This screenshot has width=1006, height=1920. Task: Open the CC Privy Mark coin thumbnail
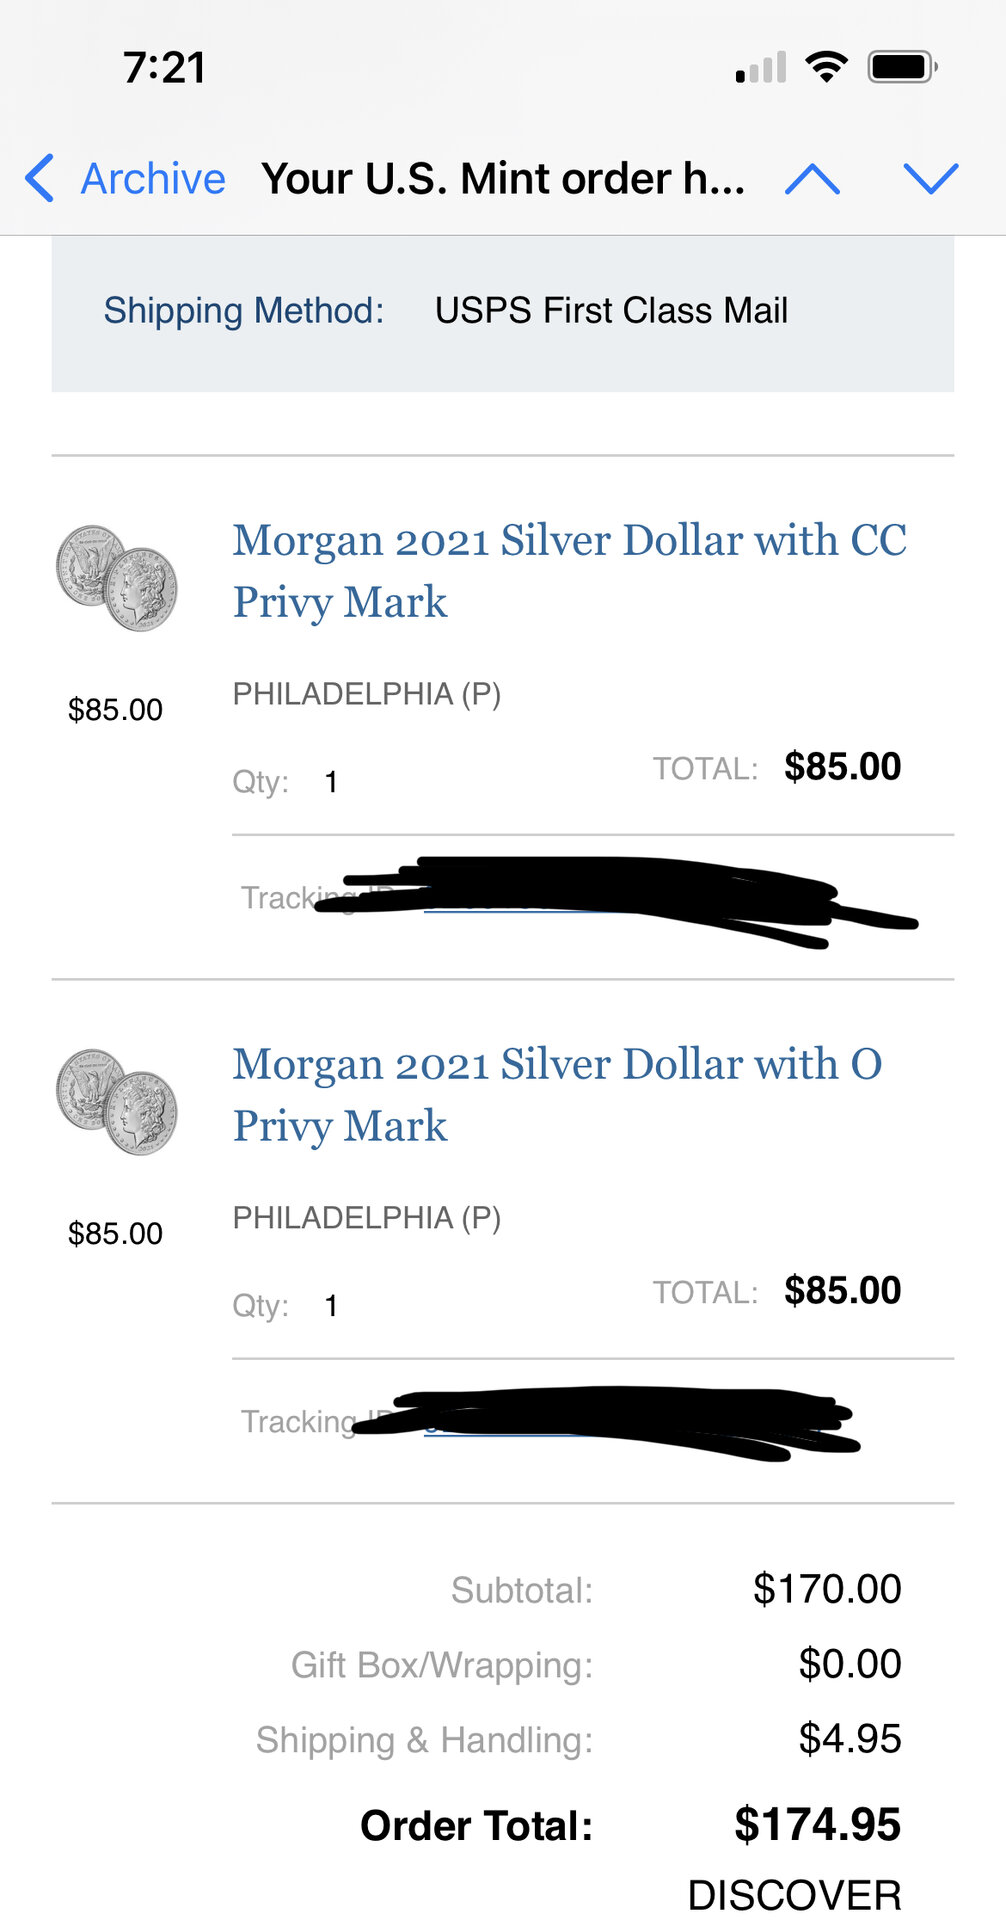coord(116,578)
